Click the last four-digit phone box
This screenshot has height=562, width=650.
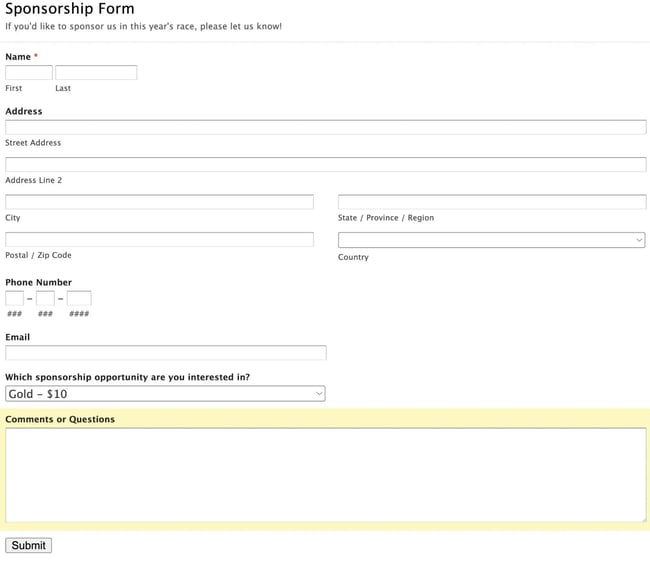coord(79,298)
